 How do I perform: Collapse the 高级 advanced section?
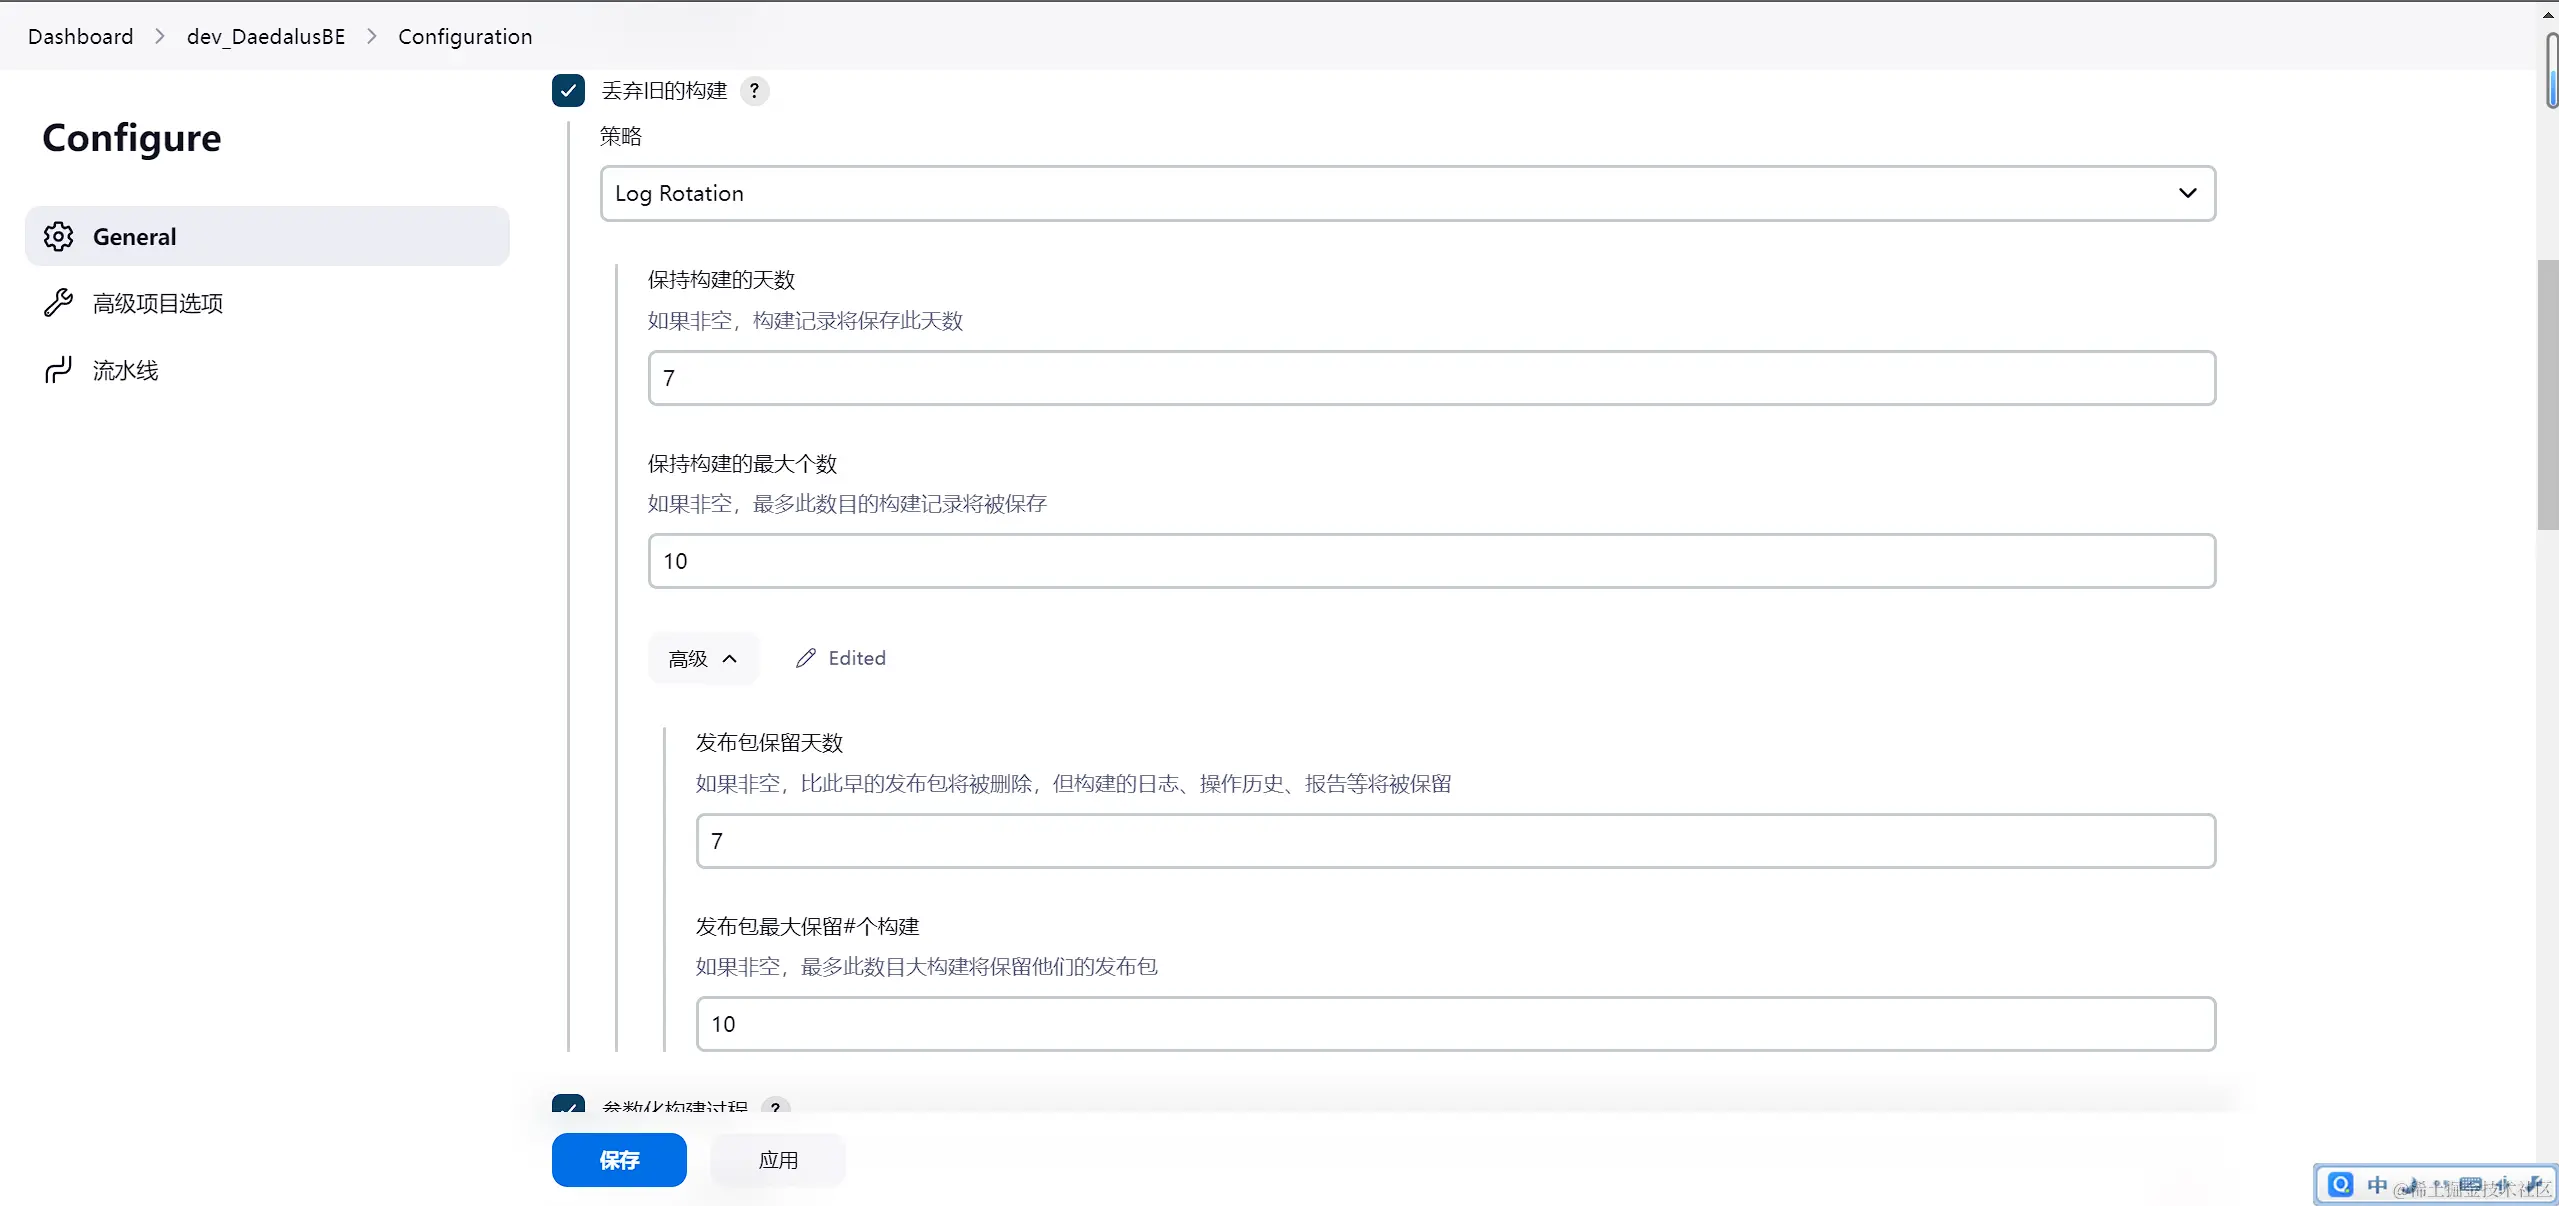point(703,658)
